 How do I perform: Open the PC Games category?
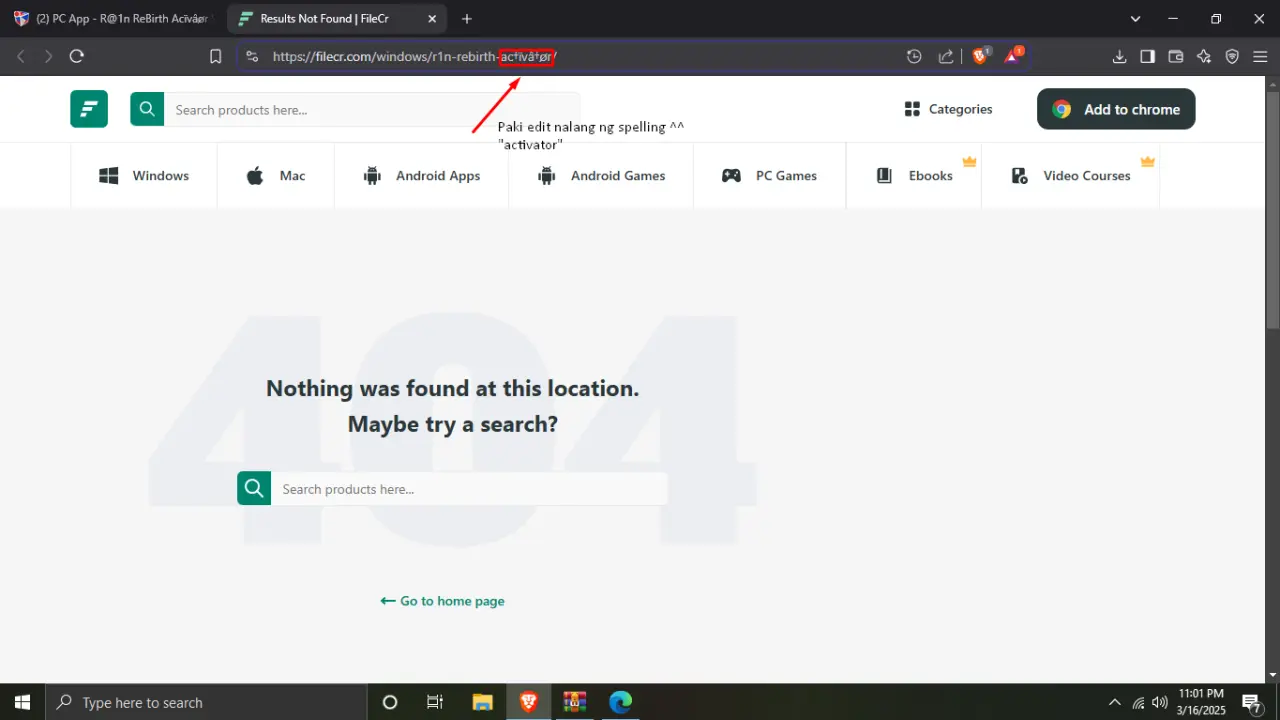[770, 175]
